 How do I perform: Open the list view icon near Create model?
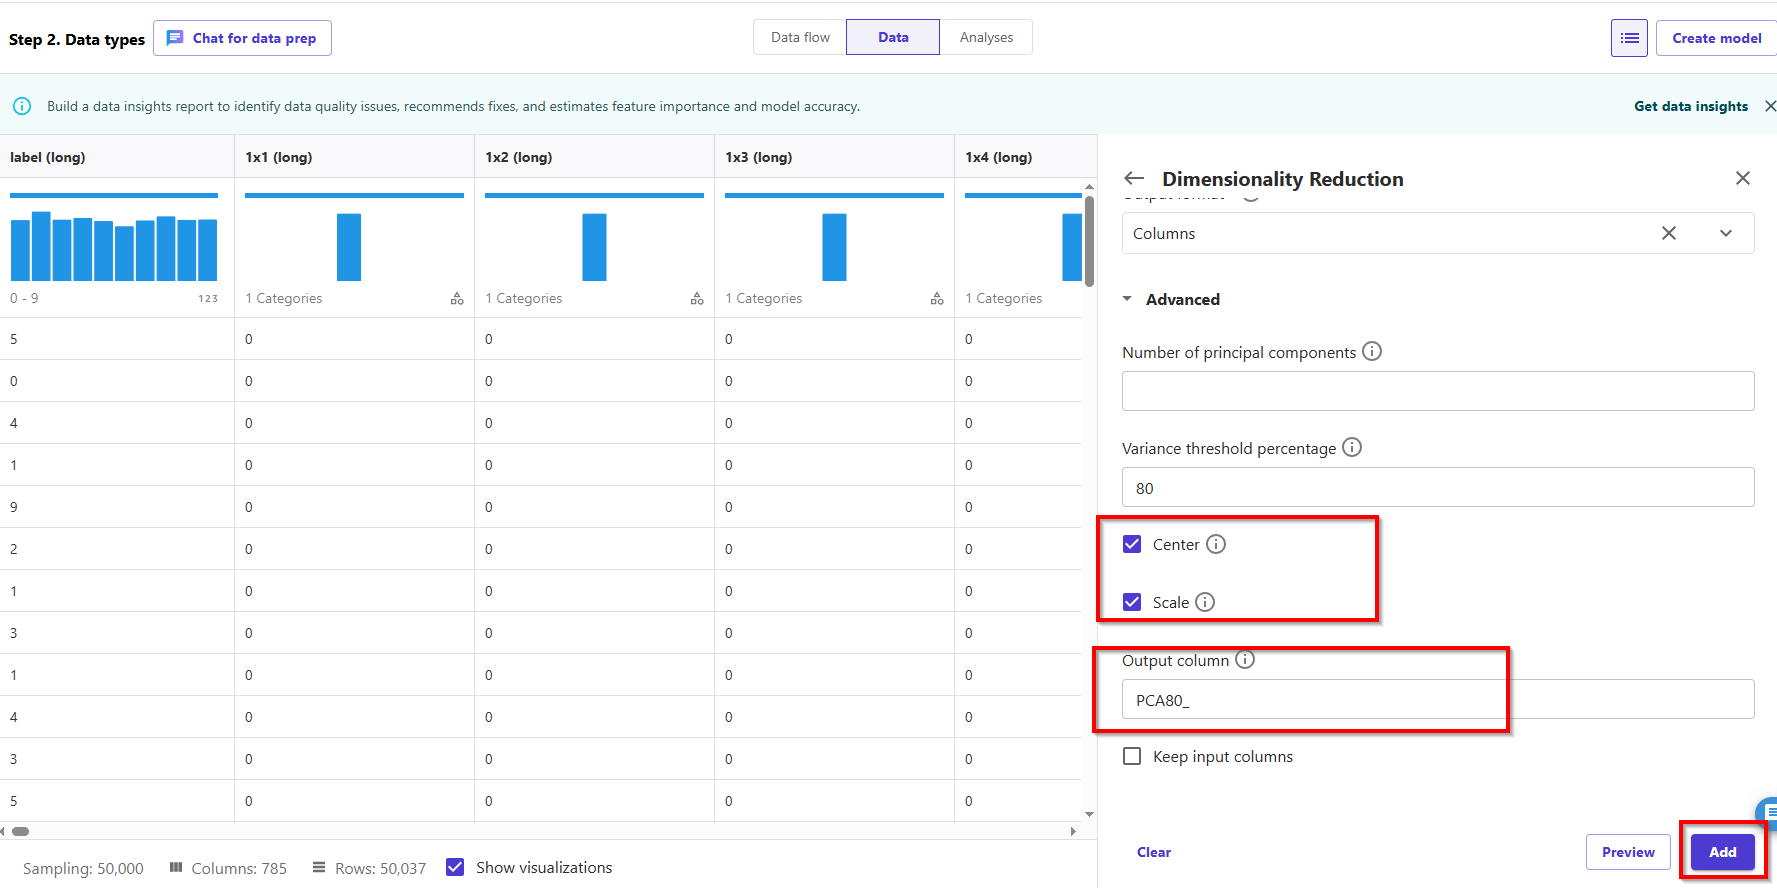coord(1629,38)
